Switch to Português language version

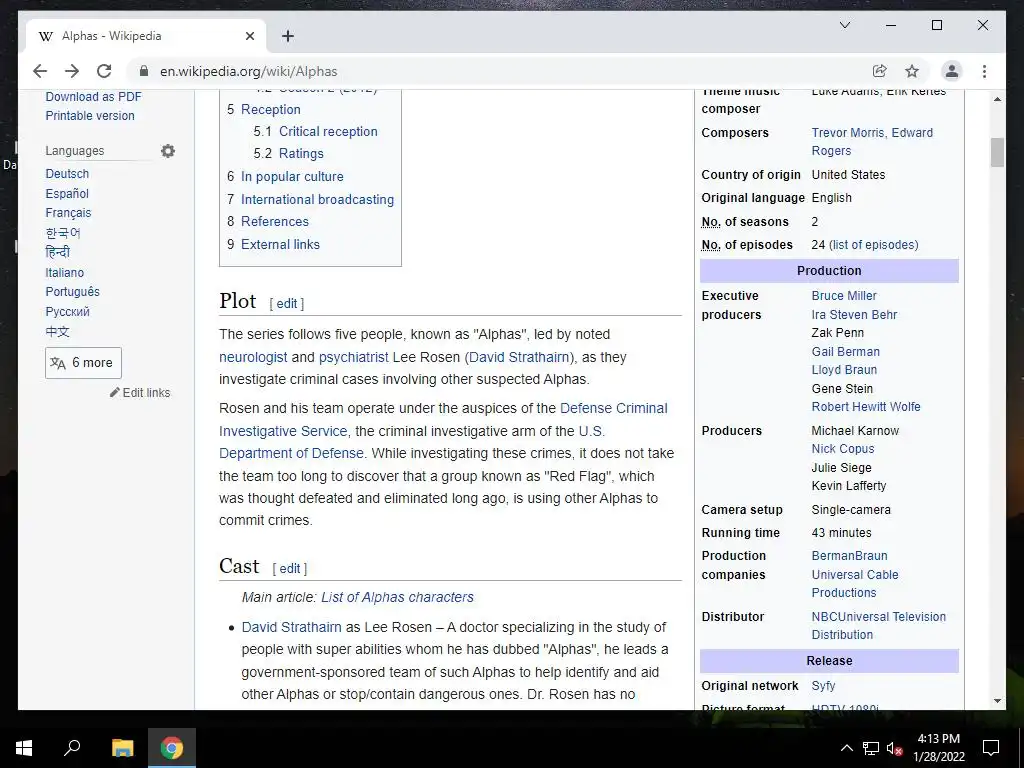tap(72, 292)
